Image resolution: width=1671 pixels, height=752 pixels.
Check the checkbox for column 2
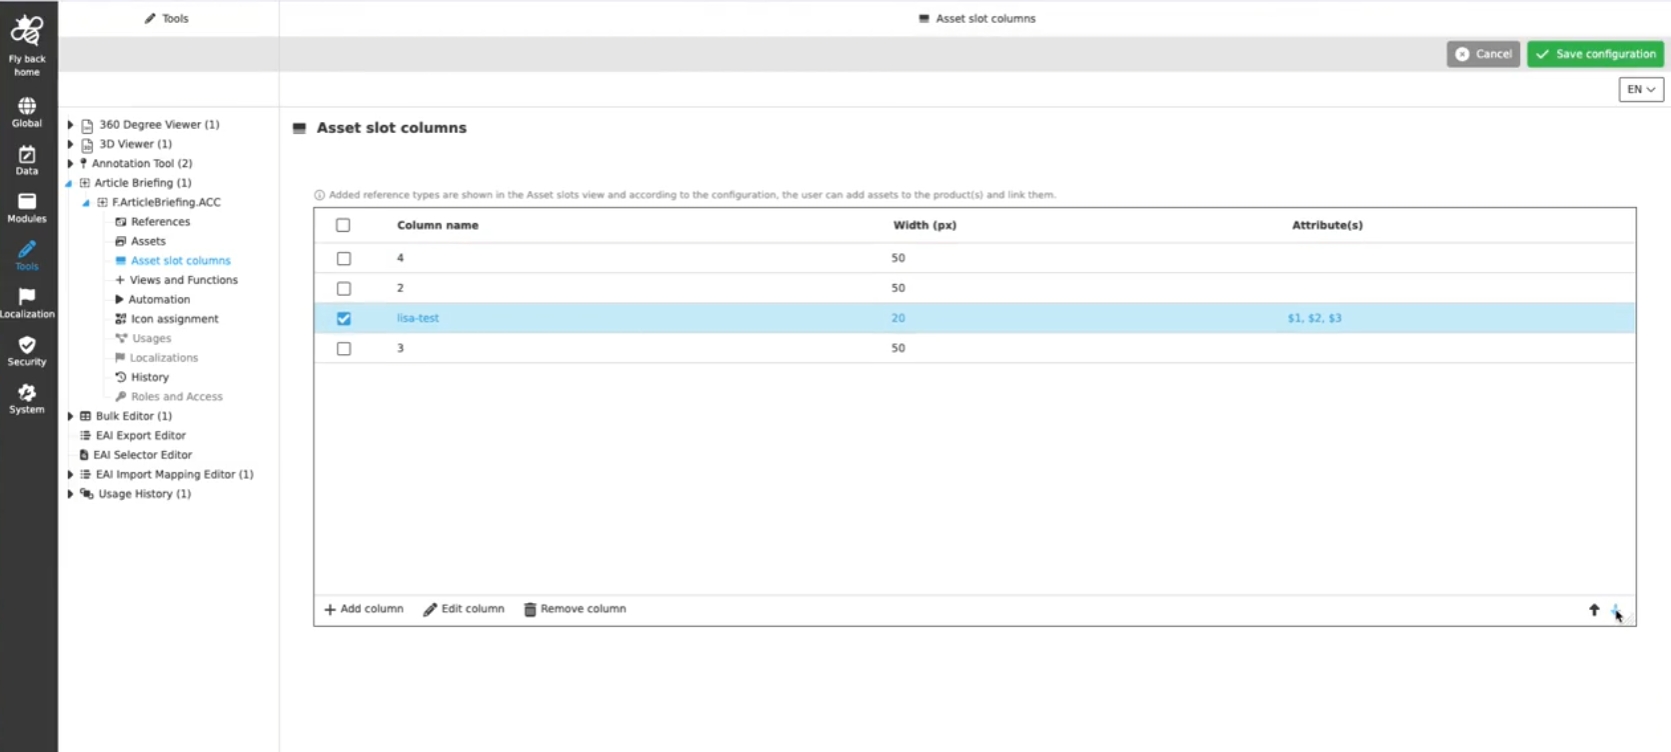point(344,288)
